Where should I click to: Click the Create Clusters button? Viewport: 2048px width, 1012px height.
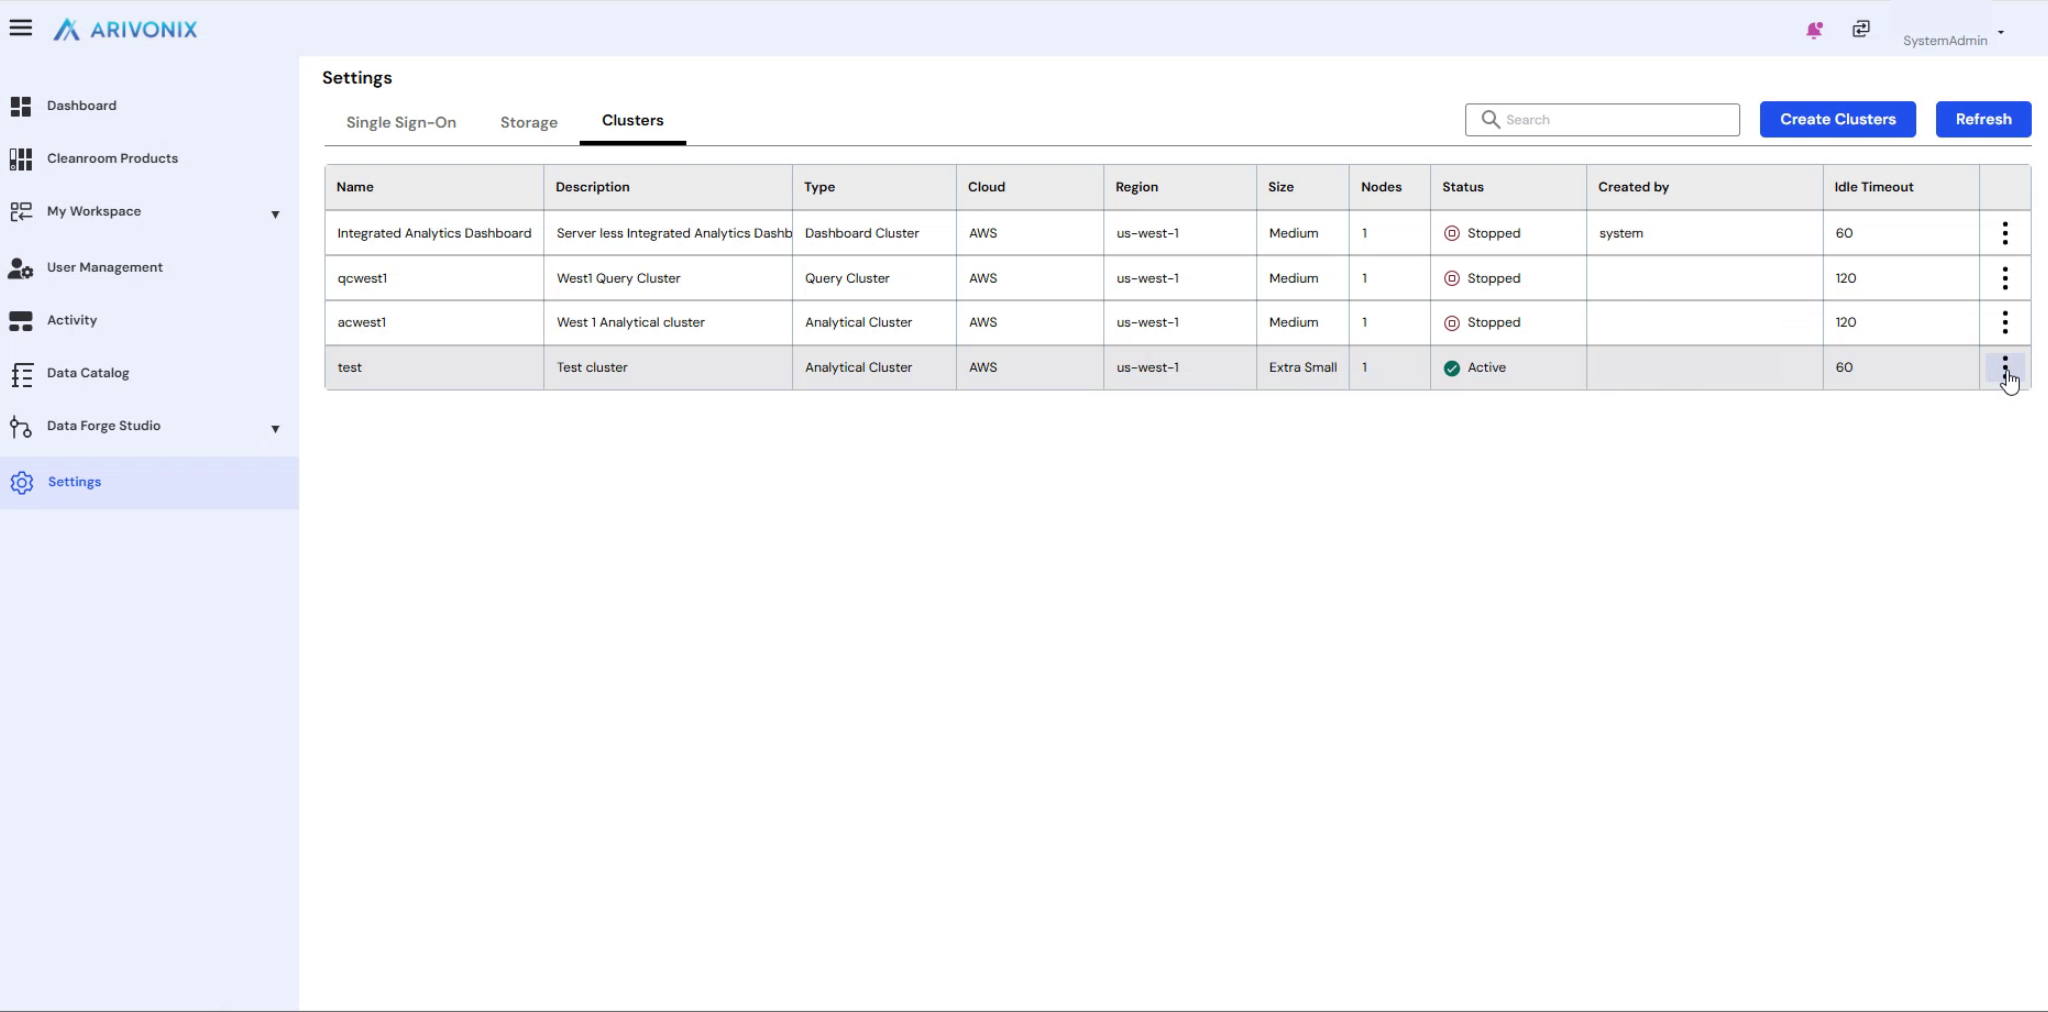coord(1837,119)
